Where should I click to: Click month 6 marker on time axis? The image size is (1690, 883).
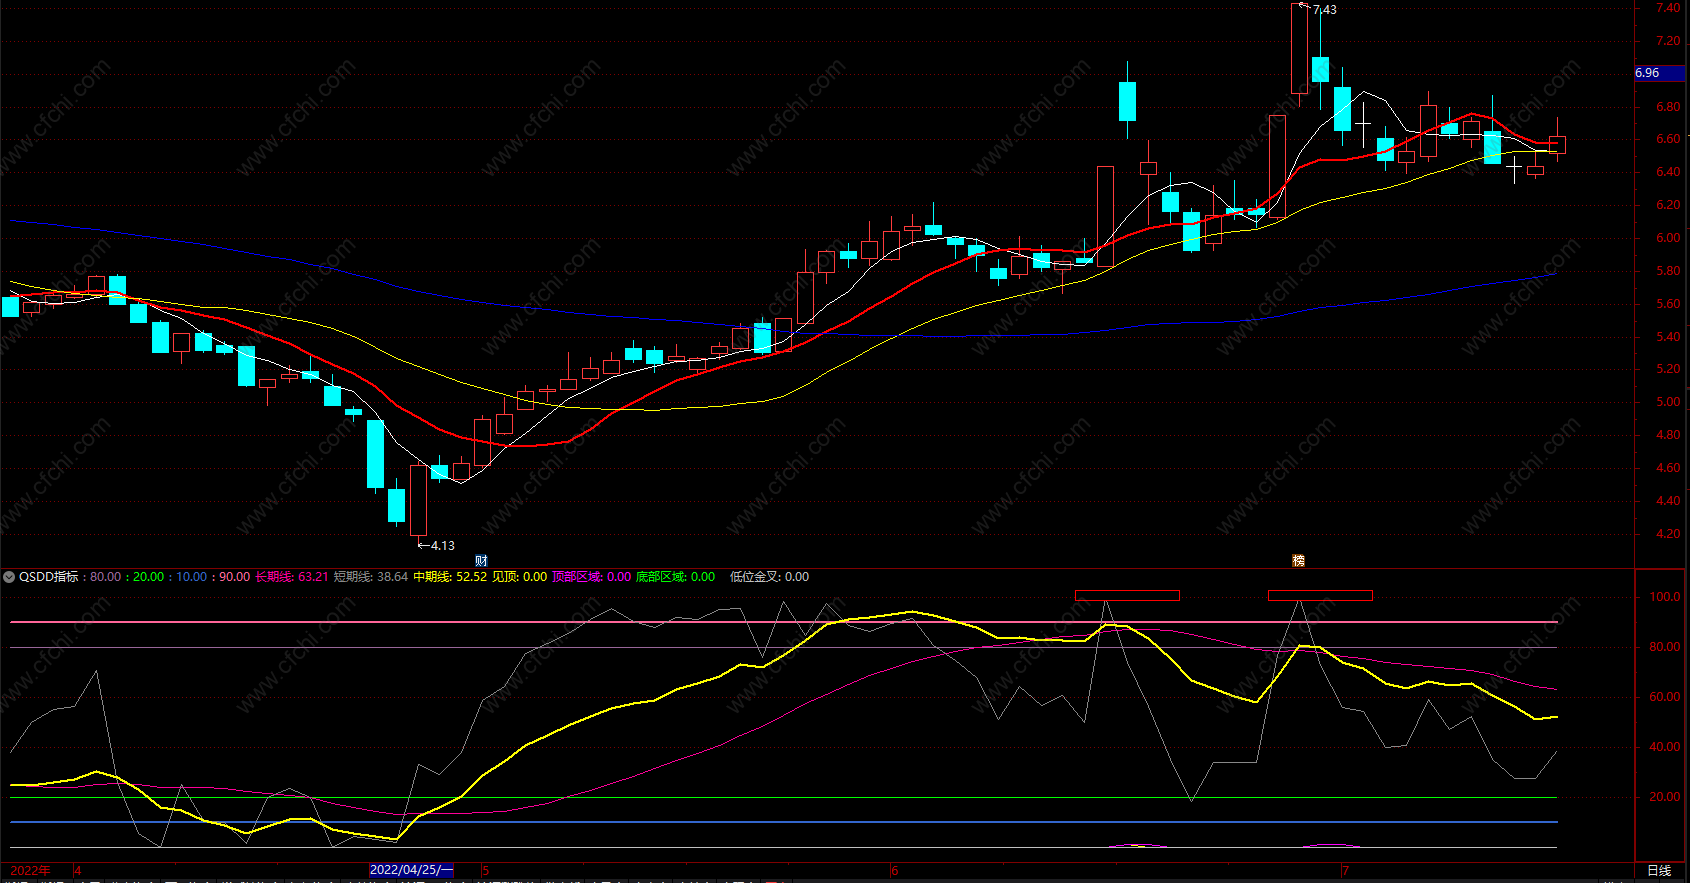895,871
